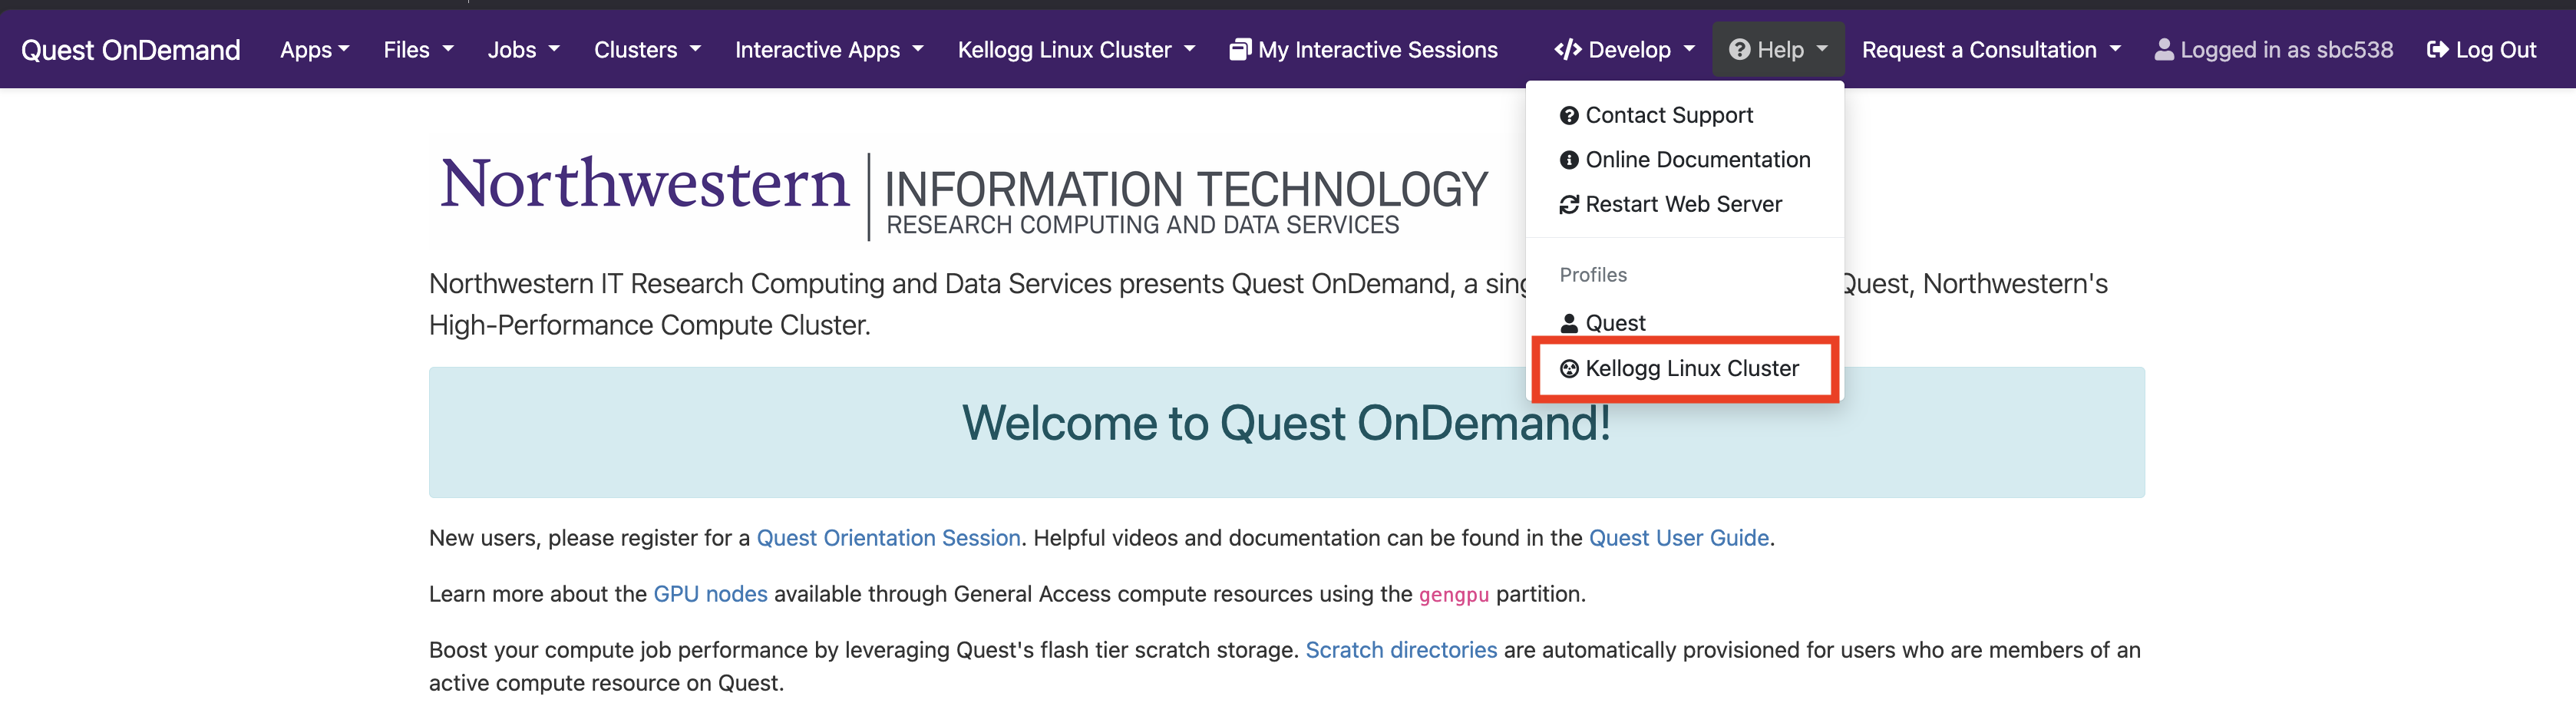Open the Apps dropdown menu
The image size is (2576, 726).
pyautogui.click(x=314, y=50)
